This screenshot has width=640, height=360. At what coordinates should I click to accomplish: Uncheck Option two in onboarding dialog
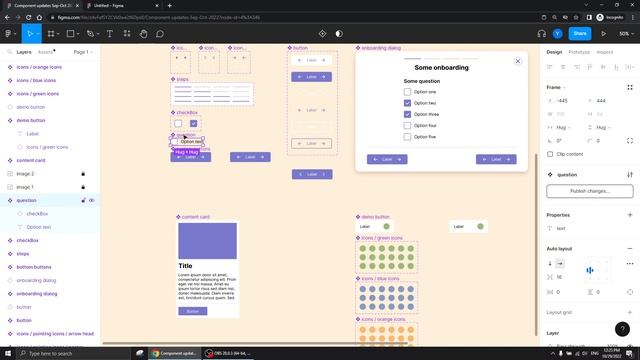point(407,103)
